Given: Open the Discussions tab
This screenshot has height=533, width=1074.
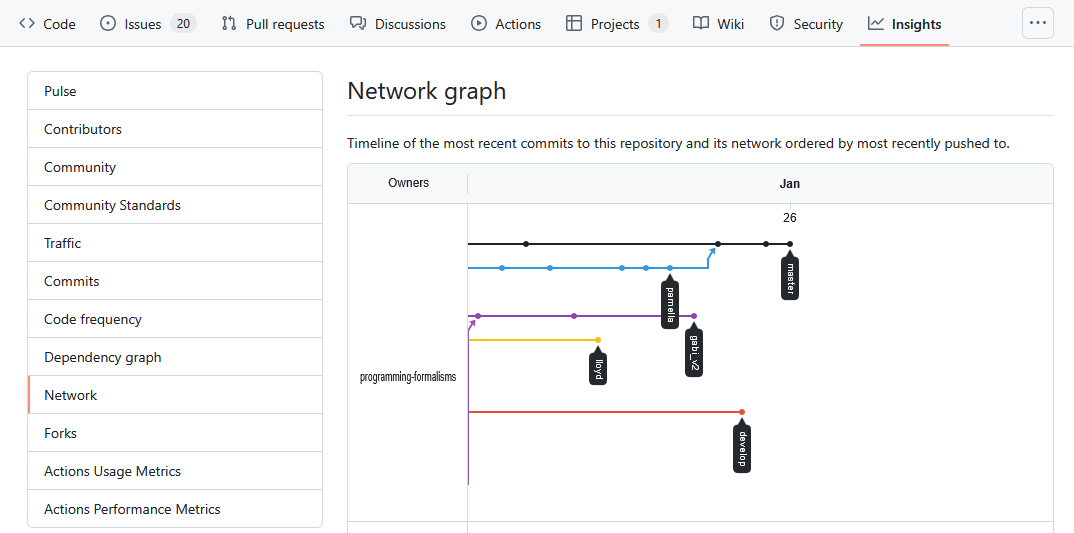Looking at the screenshot, I should pos(397,24).
